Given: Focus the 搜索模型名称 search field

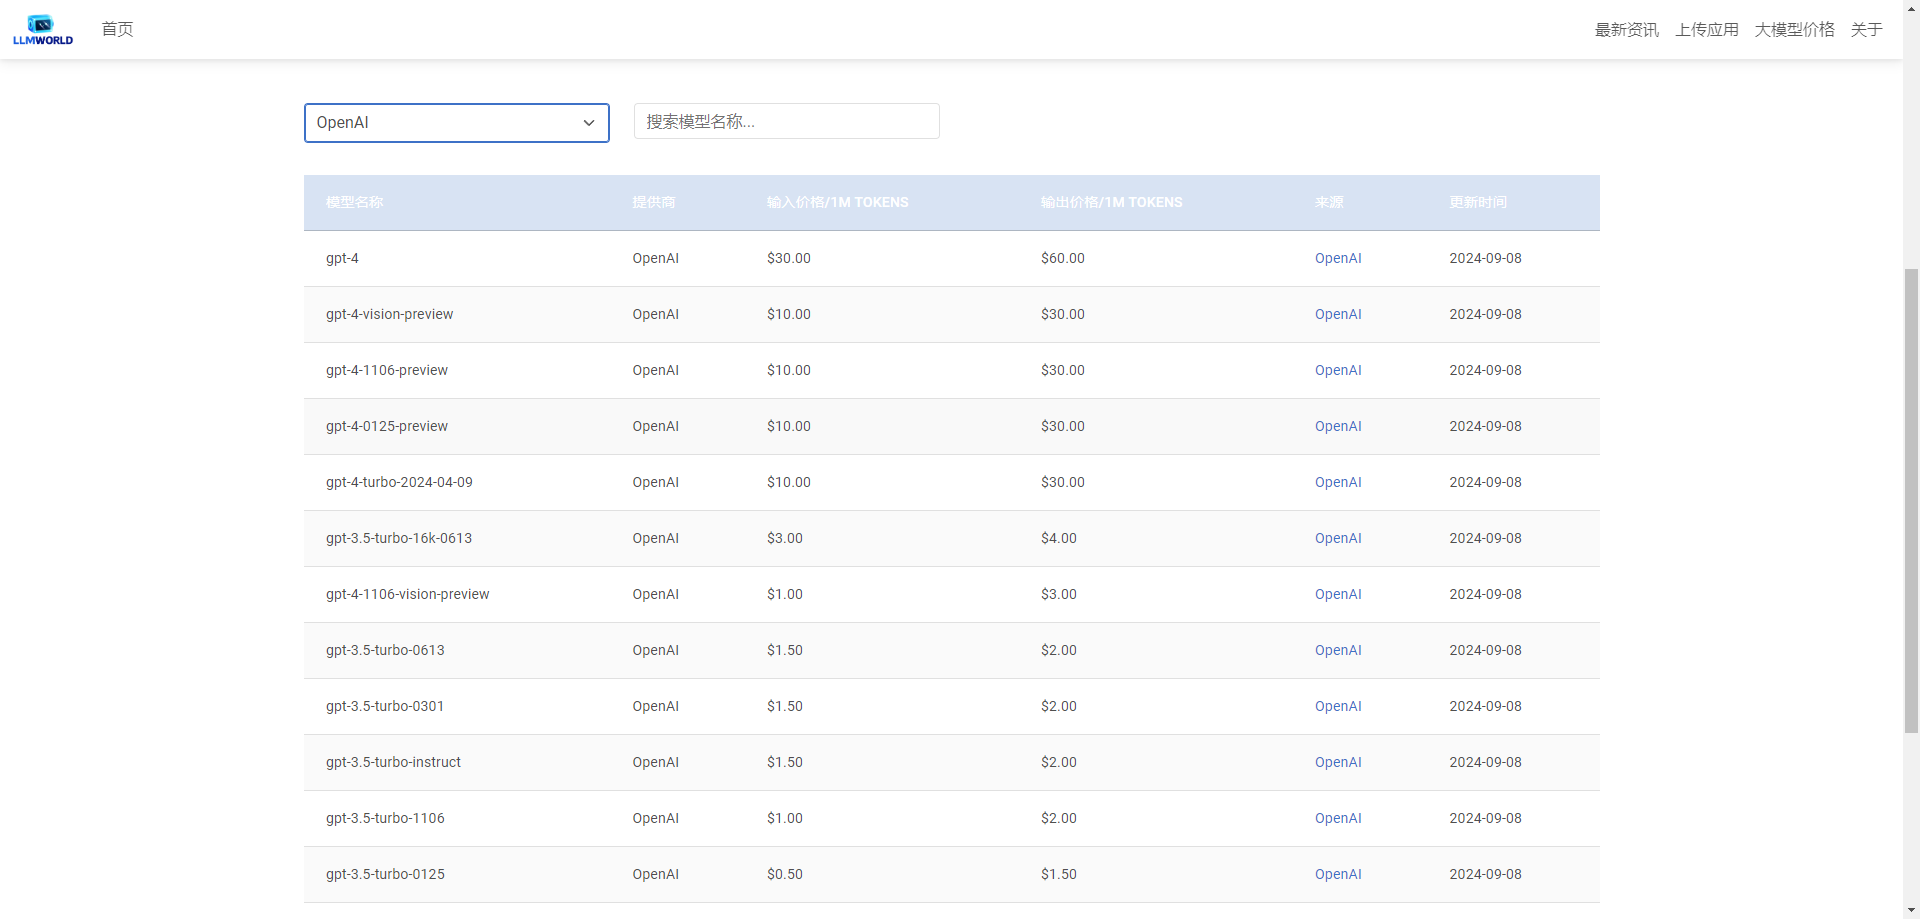Looking at the screenshot, I should pyautogui.click(x=787, y=121).
